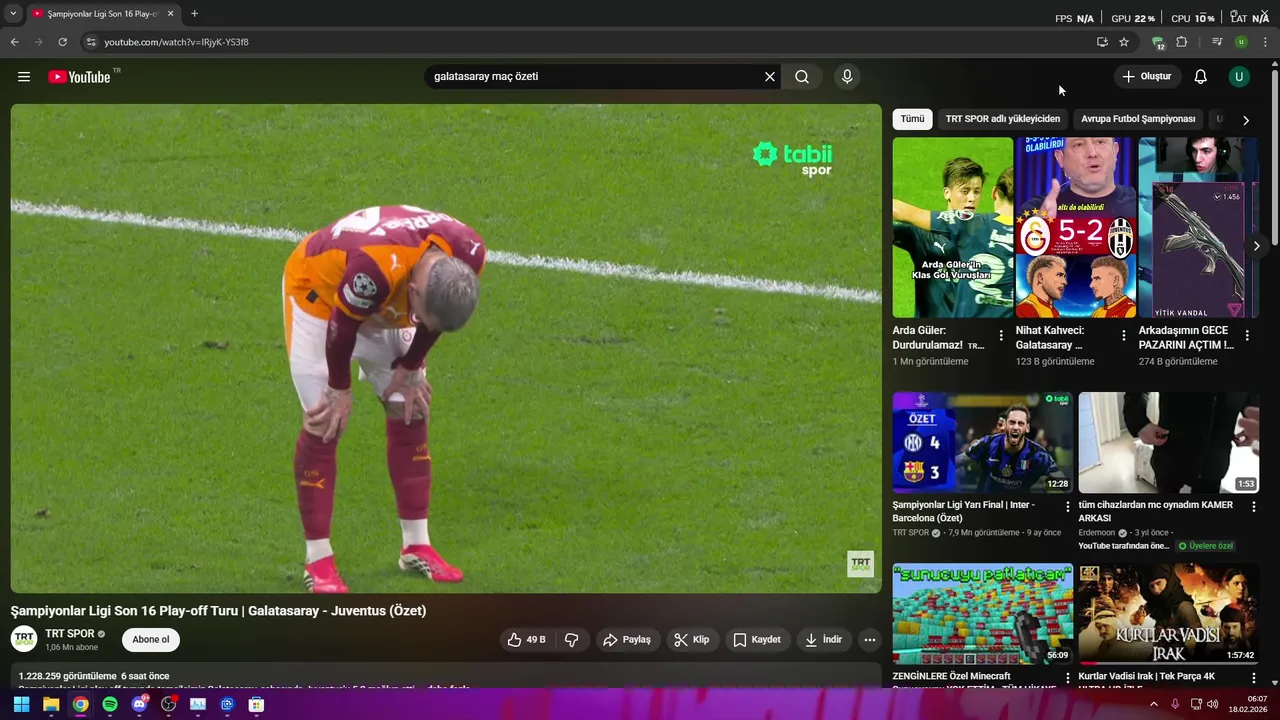
Task: Subscribe with Abone ol button
Action: [151, 640]
